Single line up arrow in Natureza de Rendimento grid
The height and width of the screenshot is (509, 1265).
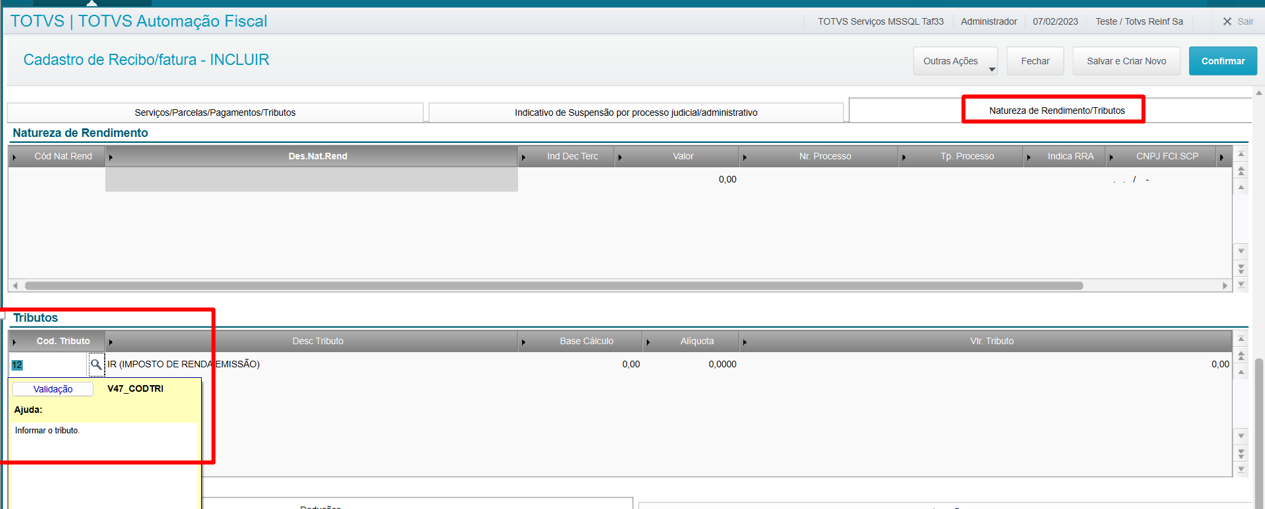tap(1241, 187)
